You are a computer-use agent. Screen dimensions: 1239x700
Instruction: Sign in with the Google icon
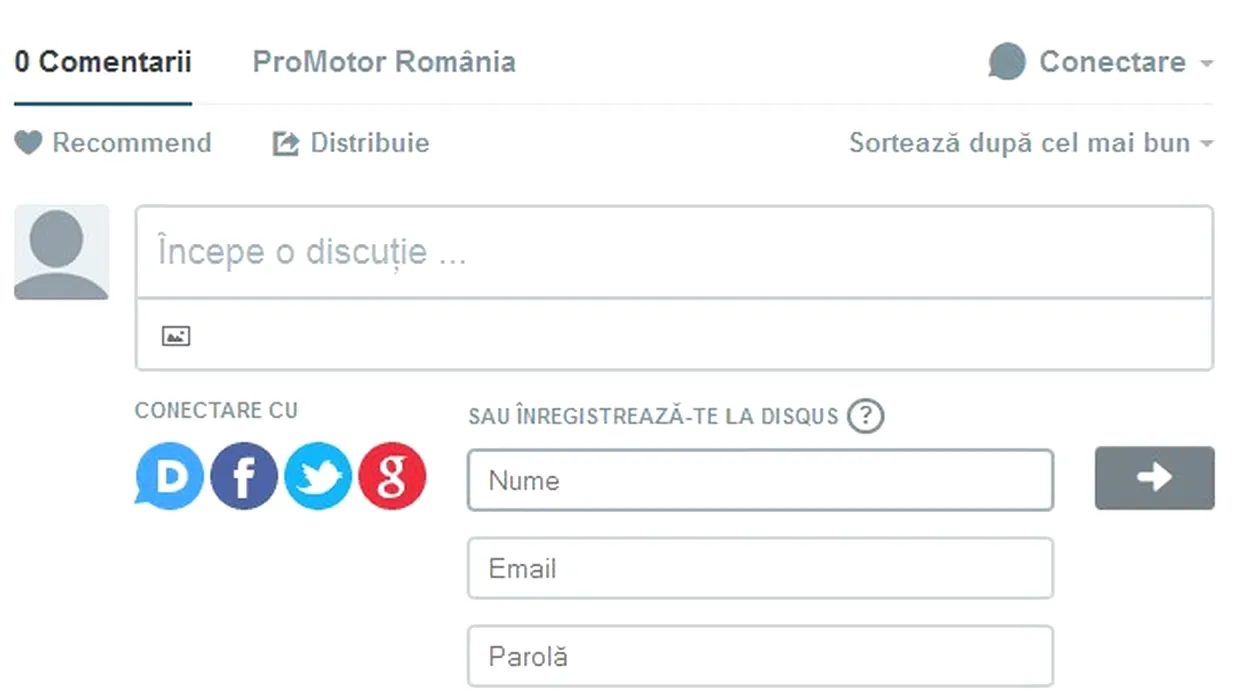coord(392,477)
